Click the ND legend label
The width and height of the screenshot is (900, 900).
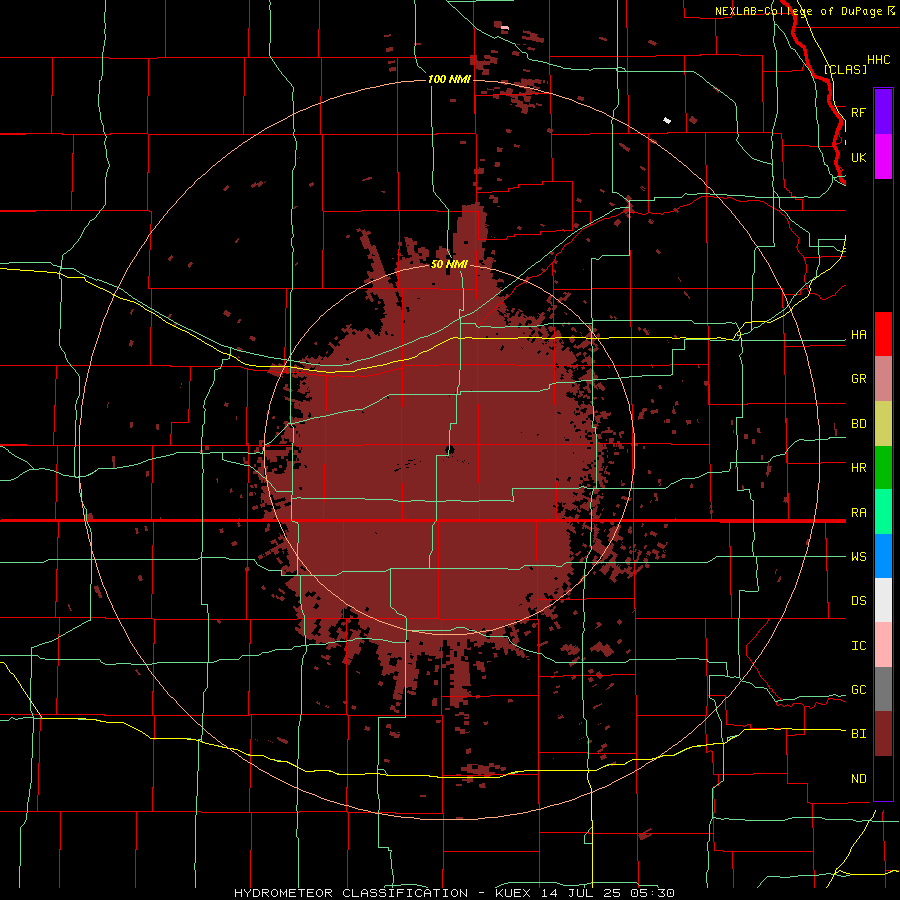pos(859,779)
